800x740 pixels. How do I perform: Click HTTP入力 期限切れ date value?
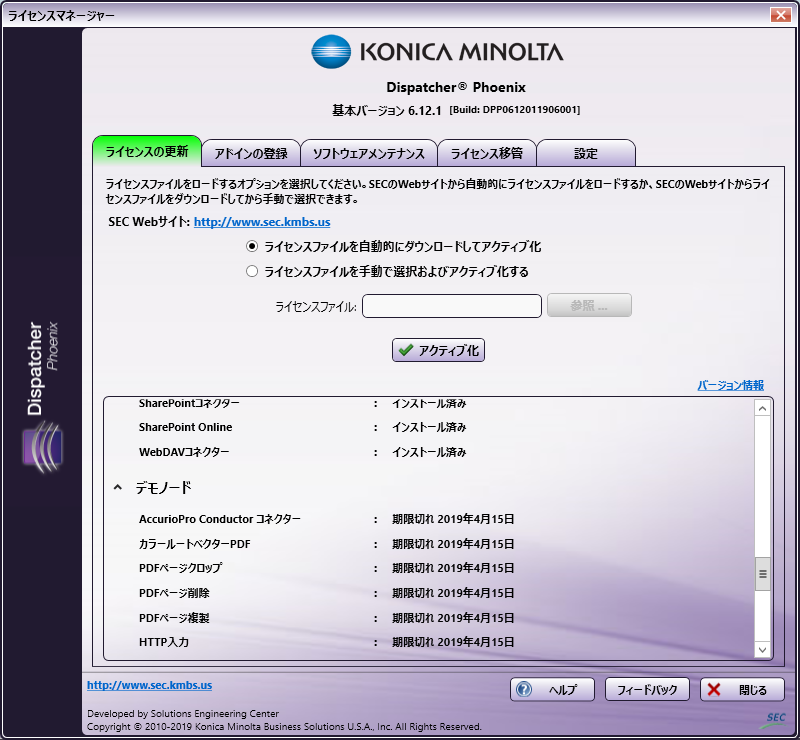453,642
